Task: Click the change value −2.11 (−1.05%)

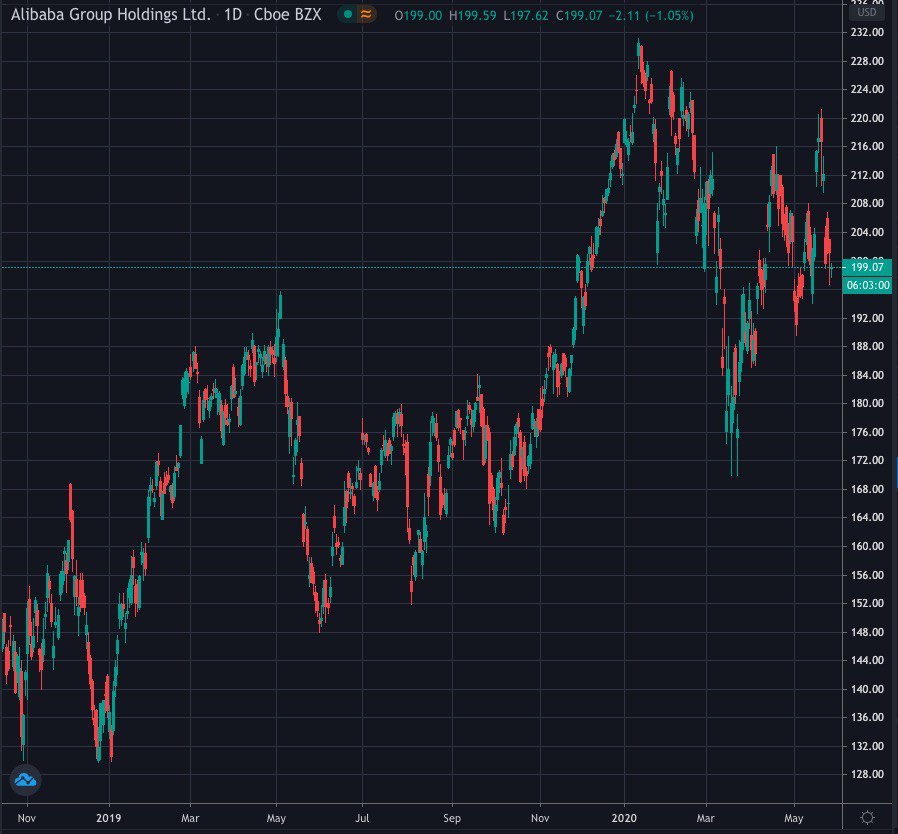Action: point(651,15)
